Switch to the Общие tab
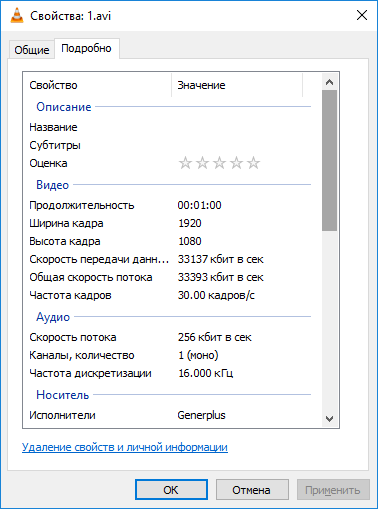Screen dimensions: 378x509 (32, 50)
